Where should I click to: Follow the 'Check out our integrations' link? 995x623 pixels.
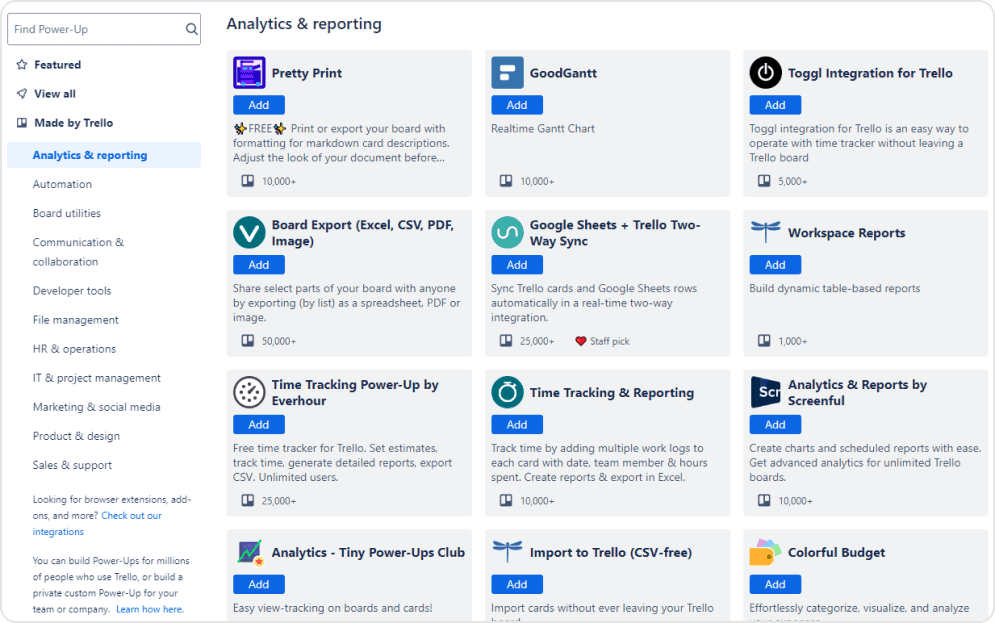(x=131, y=516)
